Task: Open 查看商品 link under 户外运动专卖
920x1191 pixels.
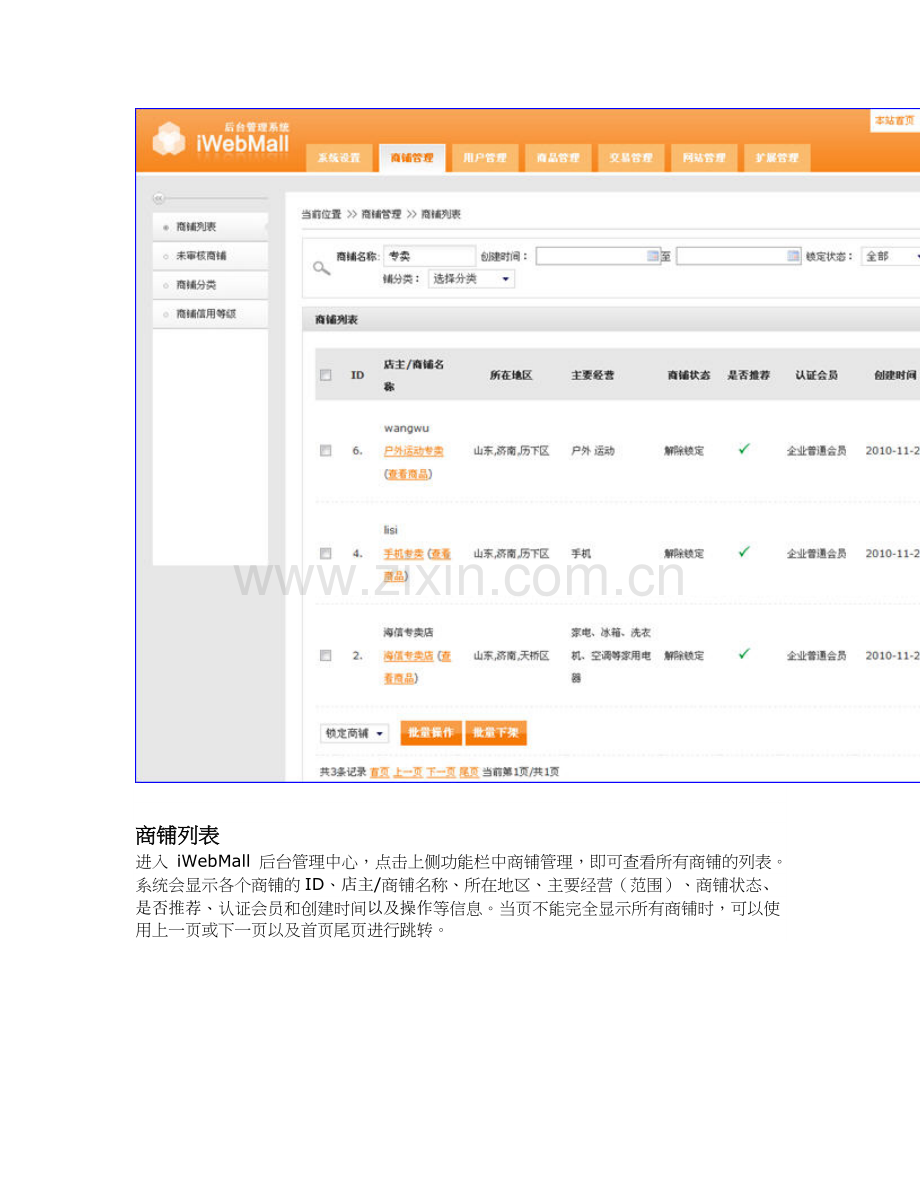Action: coord(408,472)
